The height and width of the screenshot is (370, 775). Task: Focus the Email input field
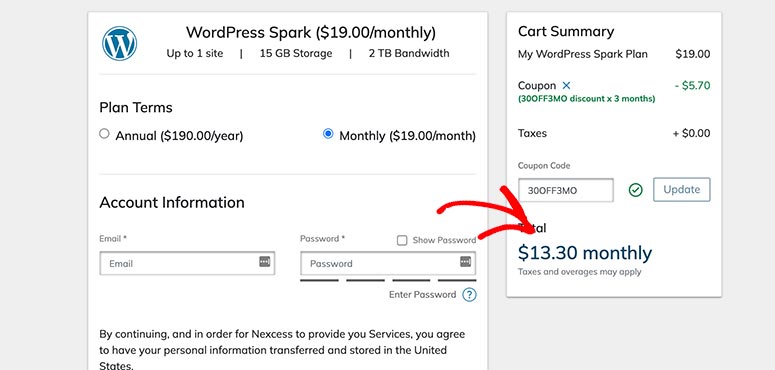187,263
